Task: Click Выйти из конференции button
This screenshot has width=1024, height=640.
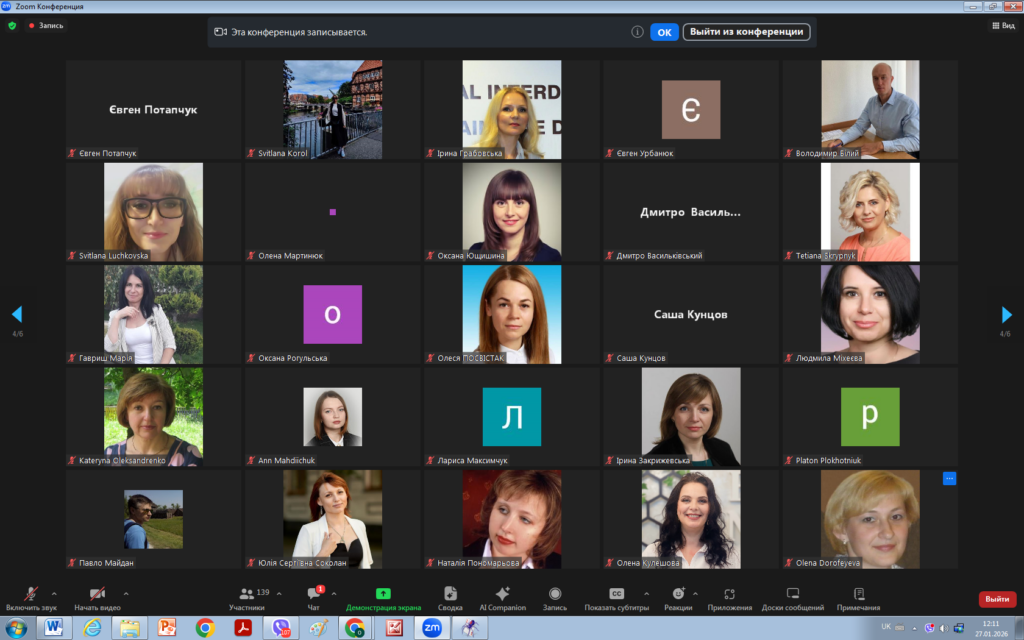Action: click(746, 32)
